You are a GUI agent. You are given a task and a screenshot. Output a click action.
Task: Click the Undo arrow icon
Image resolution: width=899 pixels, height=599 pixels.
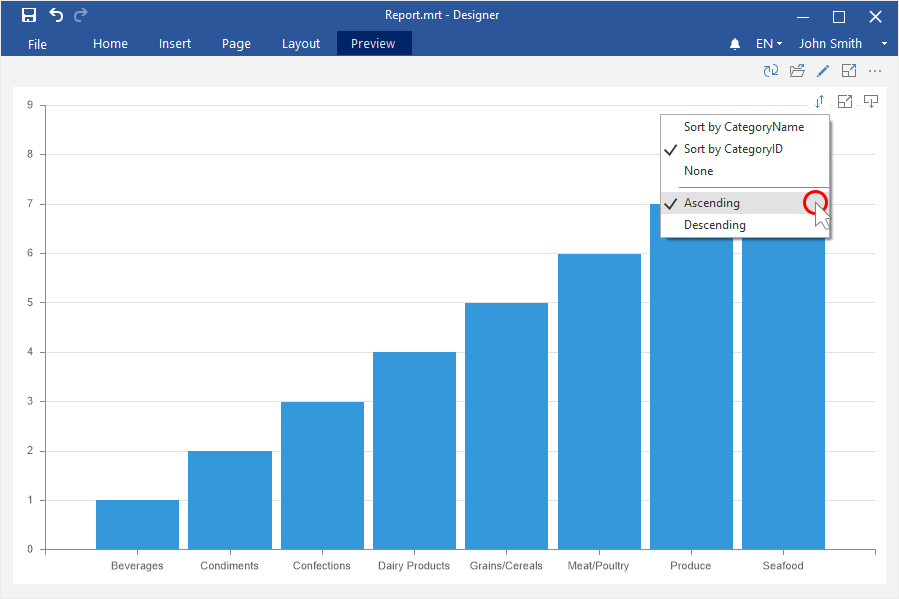[56, 15]
